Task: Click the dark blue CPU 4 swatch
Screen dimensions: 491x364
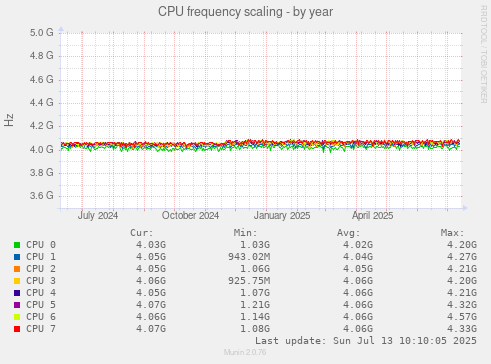Action: [17, 293]
